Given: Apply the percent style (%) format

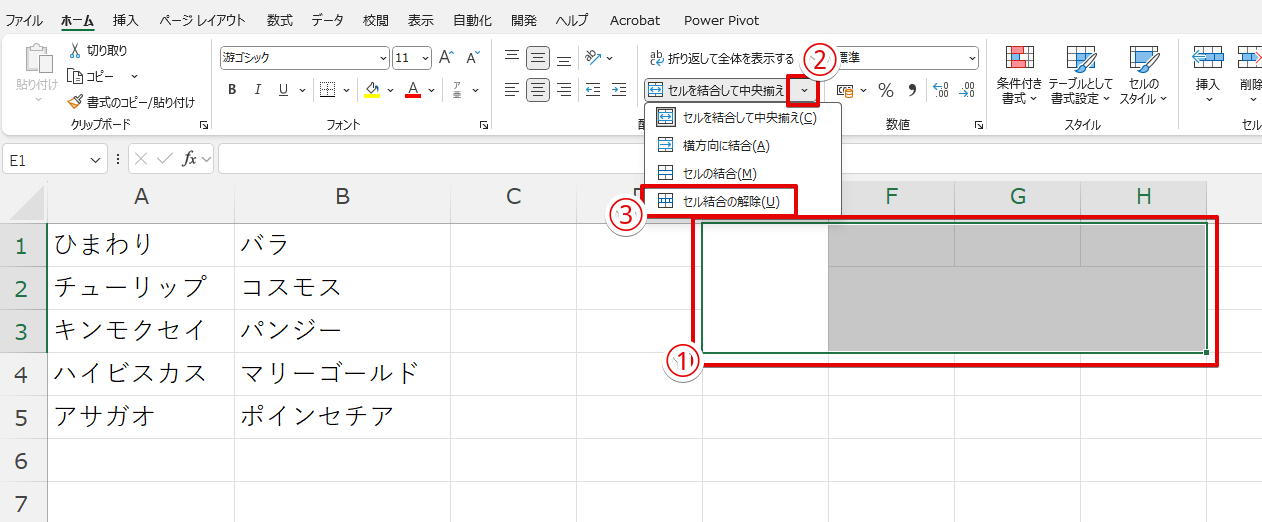Looking at the screenshot, I should tap(886, 90).
